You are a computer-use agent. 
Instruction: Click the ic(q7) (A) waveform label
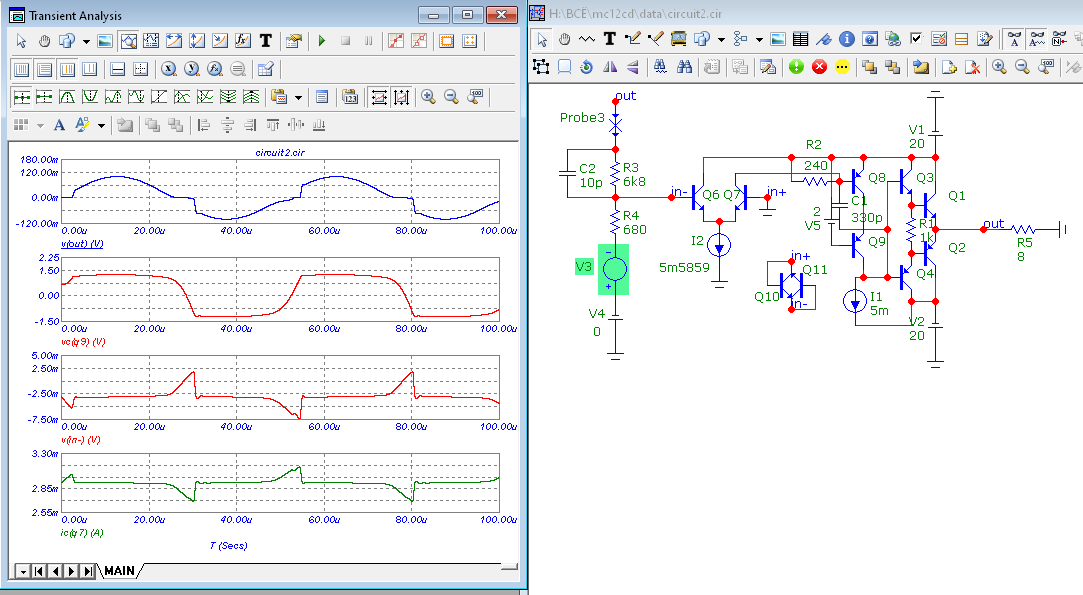[81, 533]
